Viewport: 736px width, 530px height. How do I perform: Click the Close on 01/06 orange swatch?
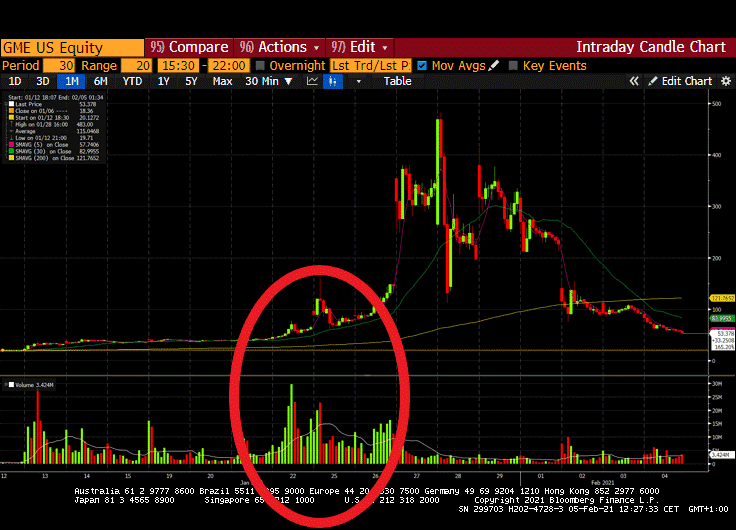coord(11,111)
